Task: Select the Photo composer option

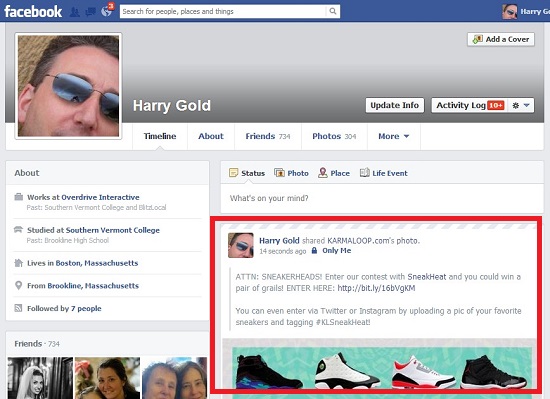Action: click(291, 173)
